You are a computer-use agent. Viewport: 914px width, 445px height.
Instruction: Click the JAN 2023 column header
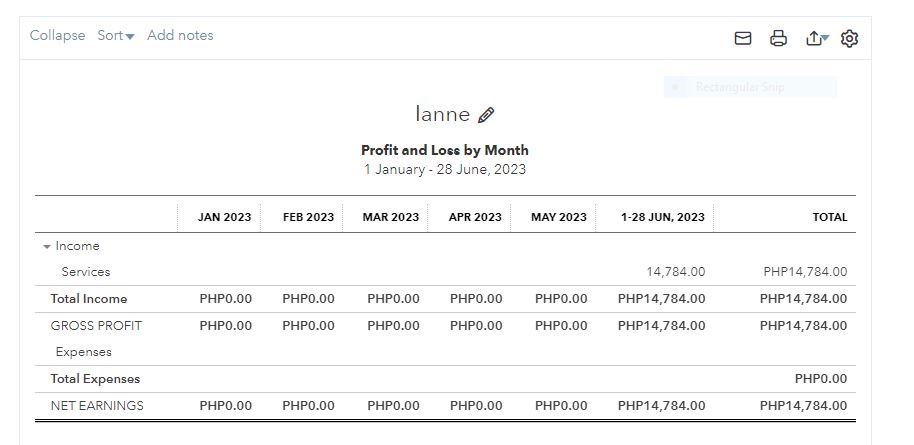point(224,217)
